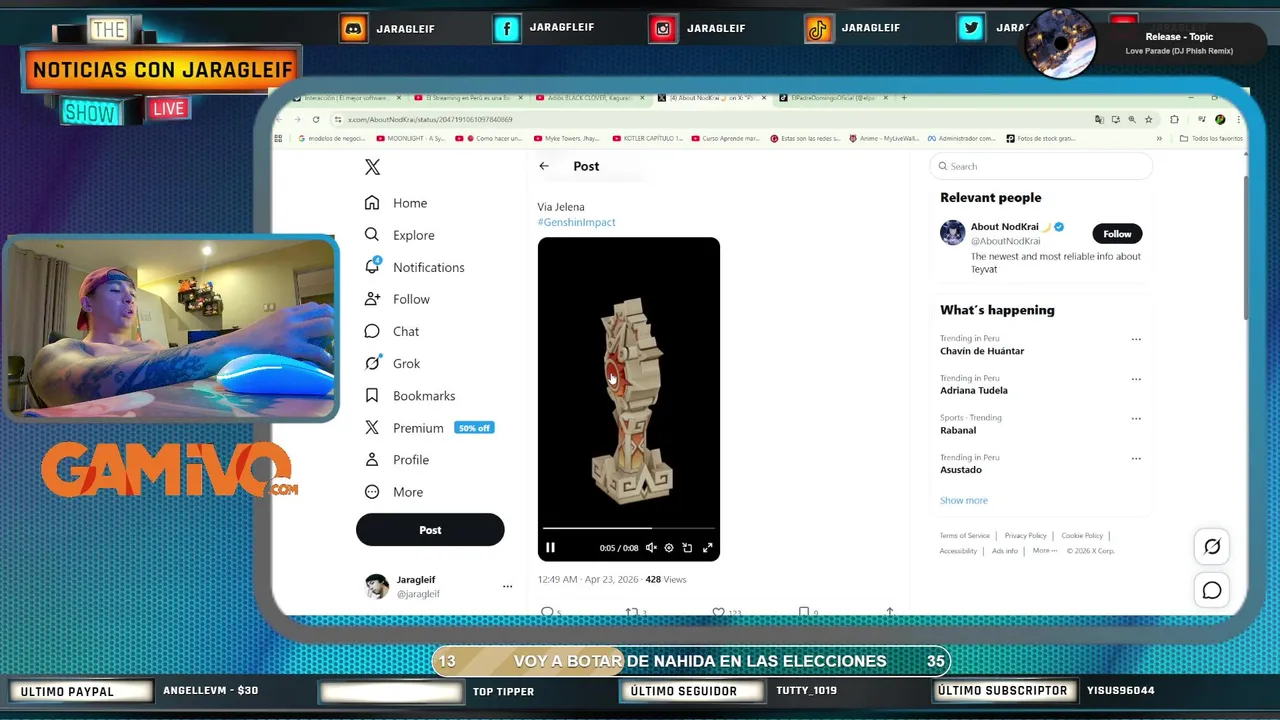Open Notifications in X sidebar
Viewport: 1280px width, 720px height.
click(x=414, y=267)
